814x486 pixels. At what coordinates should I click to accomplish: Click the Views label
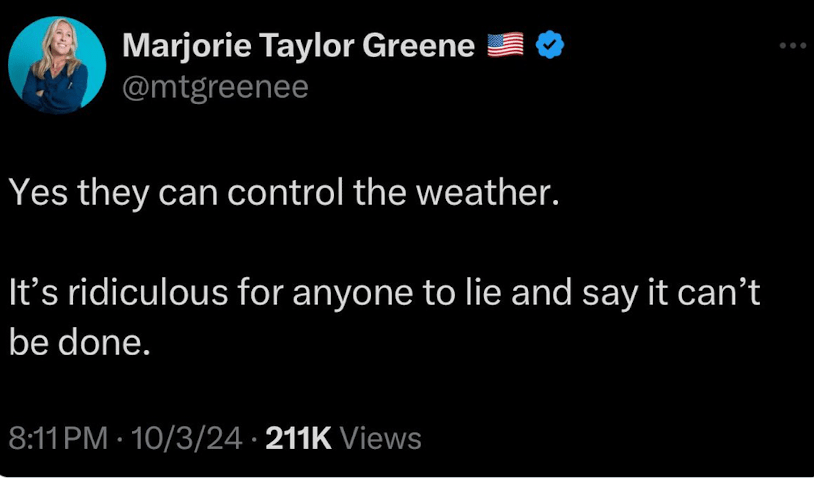pyautogui.click(x=381, y=438)
